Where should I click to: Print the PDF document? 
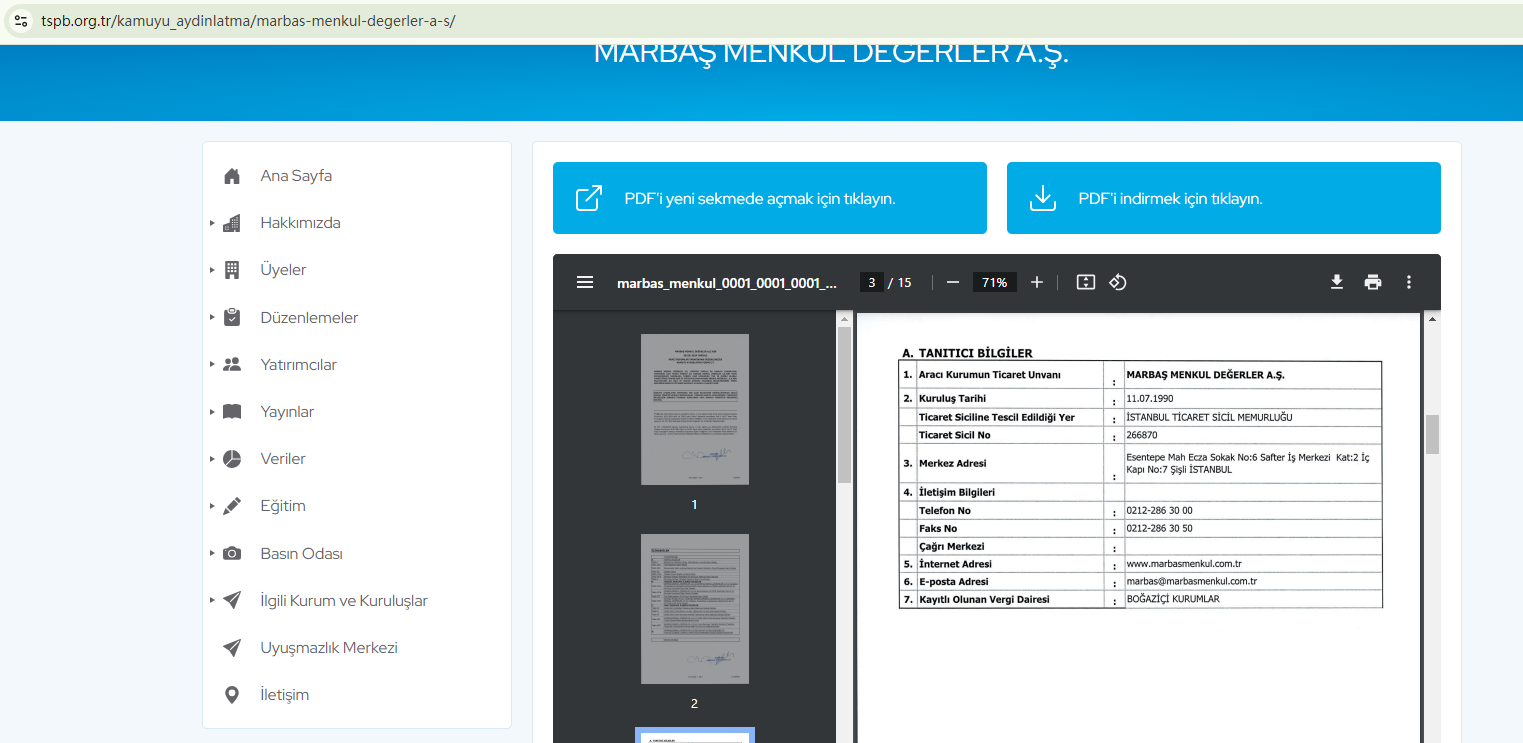1373,282
